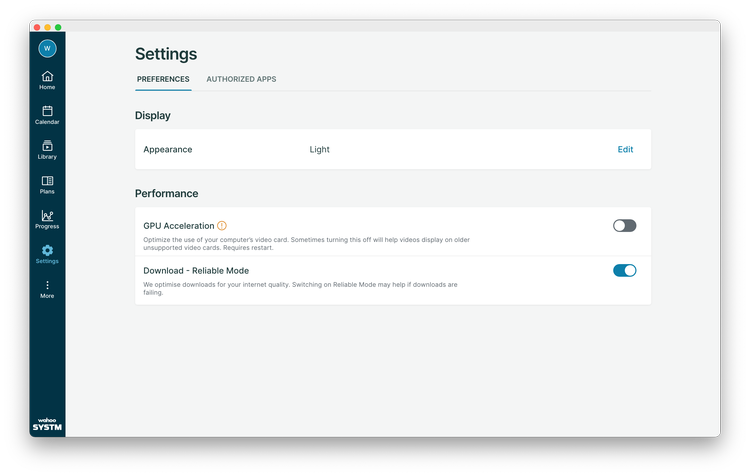Viewport: 750px width, 476px height.
Task: Disable Download Reliable Mode toggle
Action: (x=624, y=270)
